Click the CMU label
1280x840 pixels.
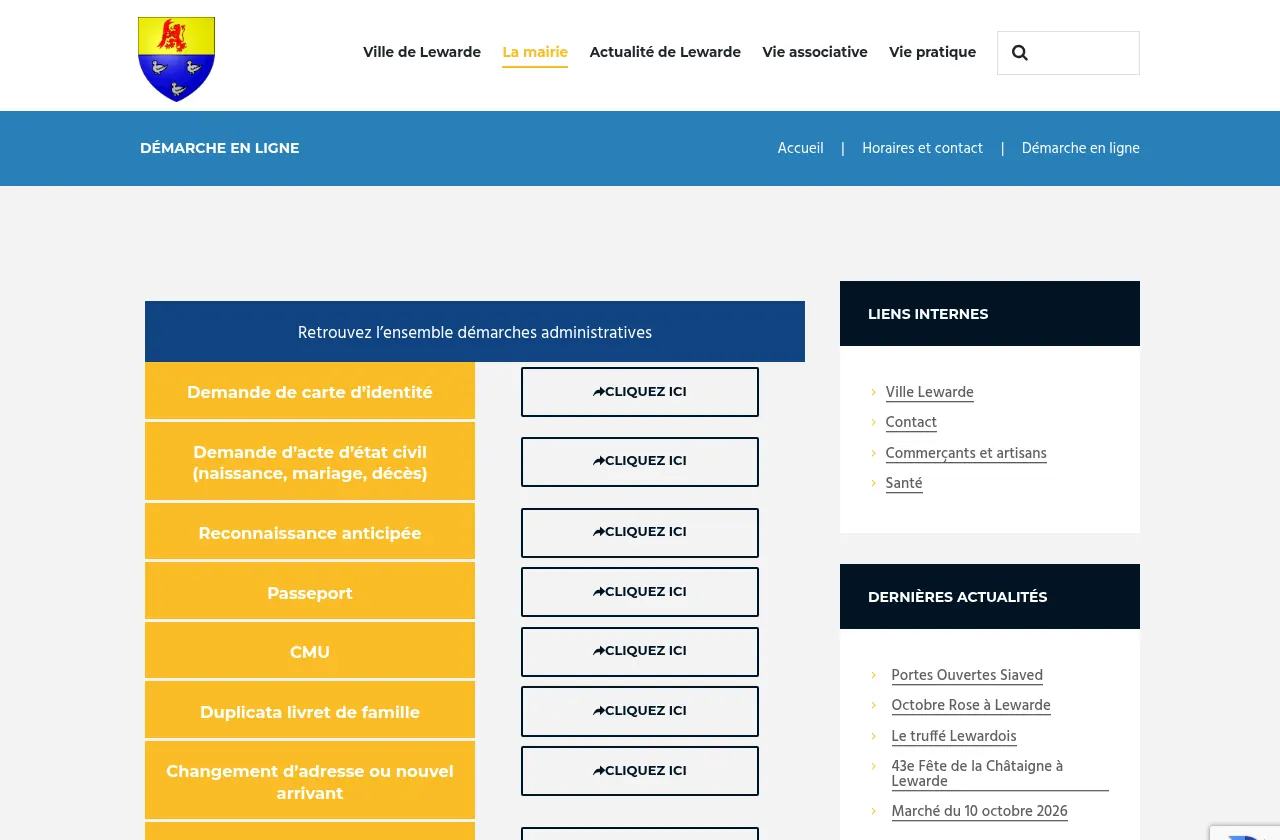310,652
